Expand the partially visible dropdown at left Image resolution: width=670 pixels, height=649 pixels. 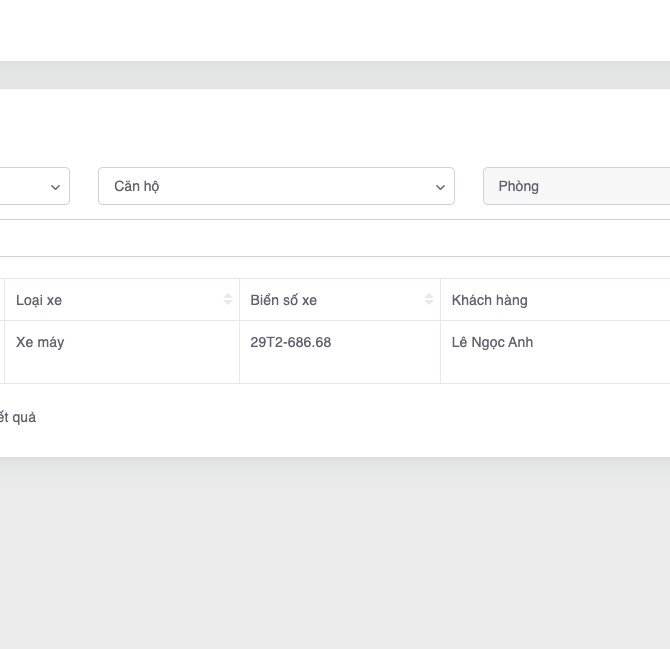[x=30, y=186]
